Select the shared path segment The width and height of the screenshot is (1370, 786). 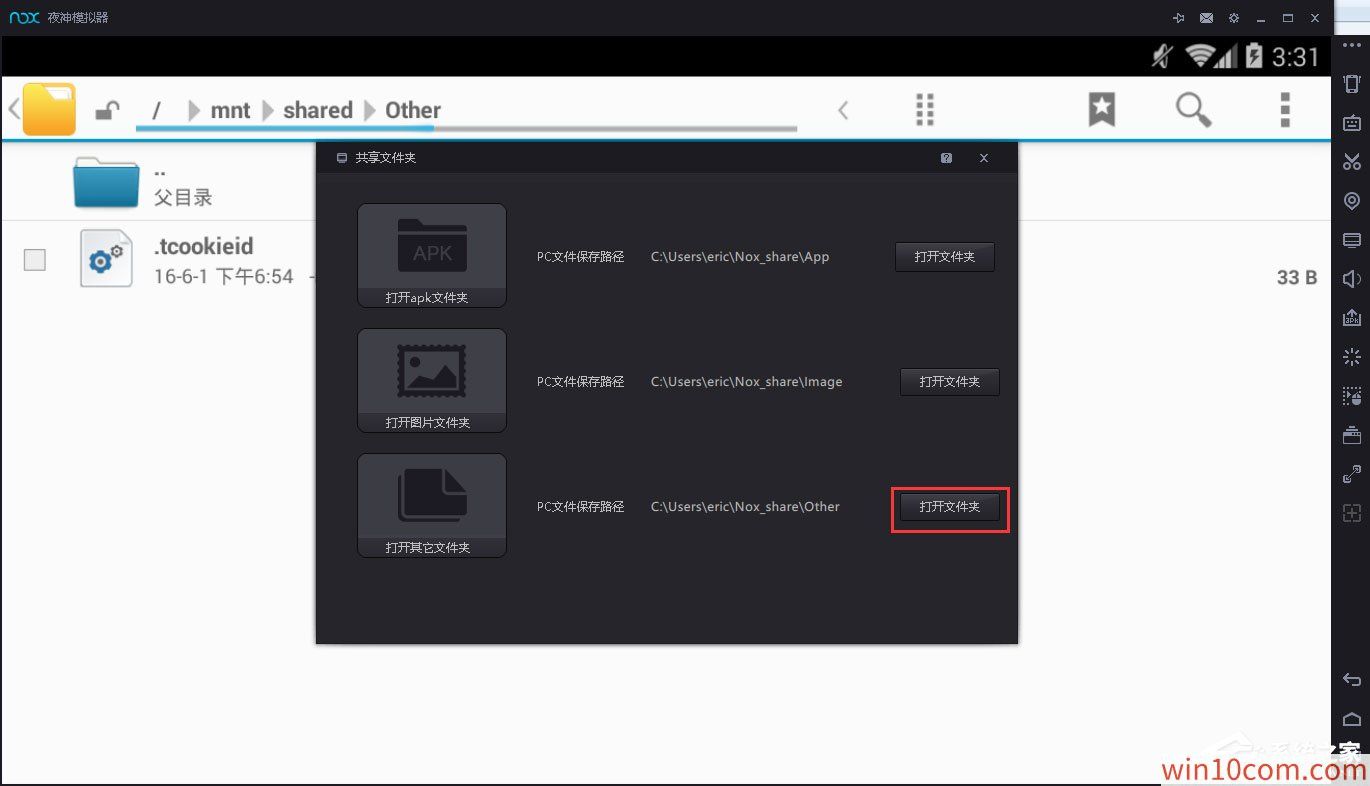click(318, 111)
